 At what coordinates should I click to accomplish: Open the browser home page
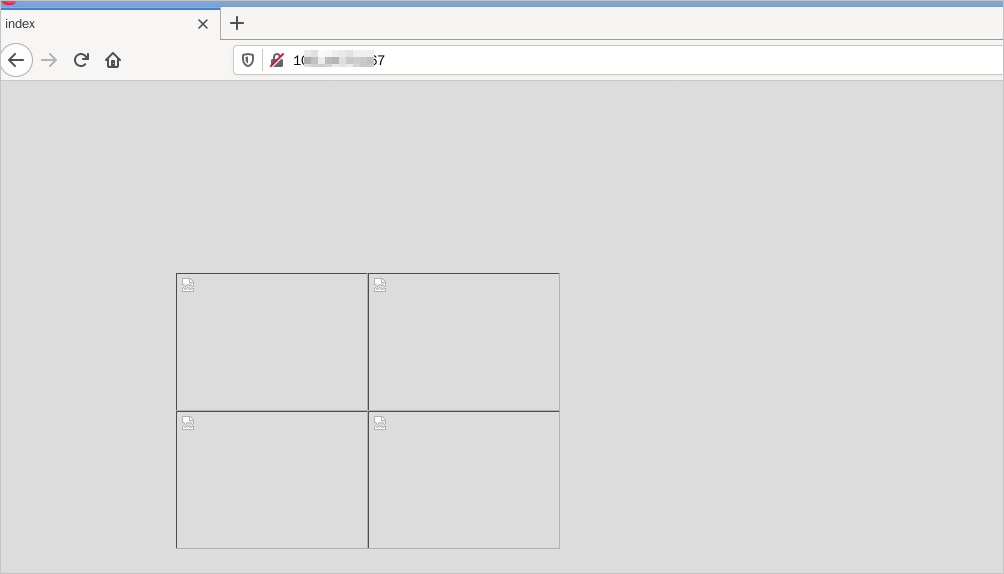point(113,60)
